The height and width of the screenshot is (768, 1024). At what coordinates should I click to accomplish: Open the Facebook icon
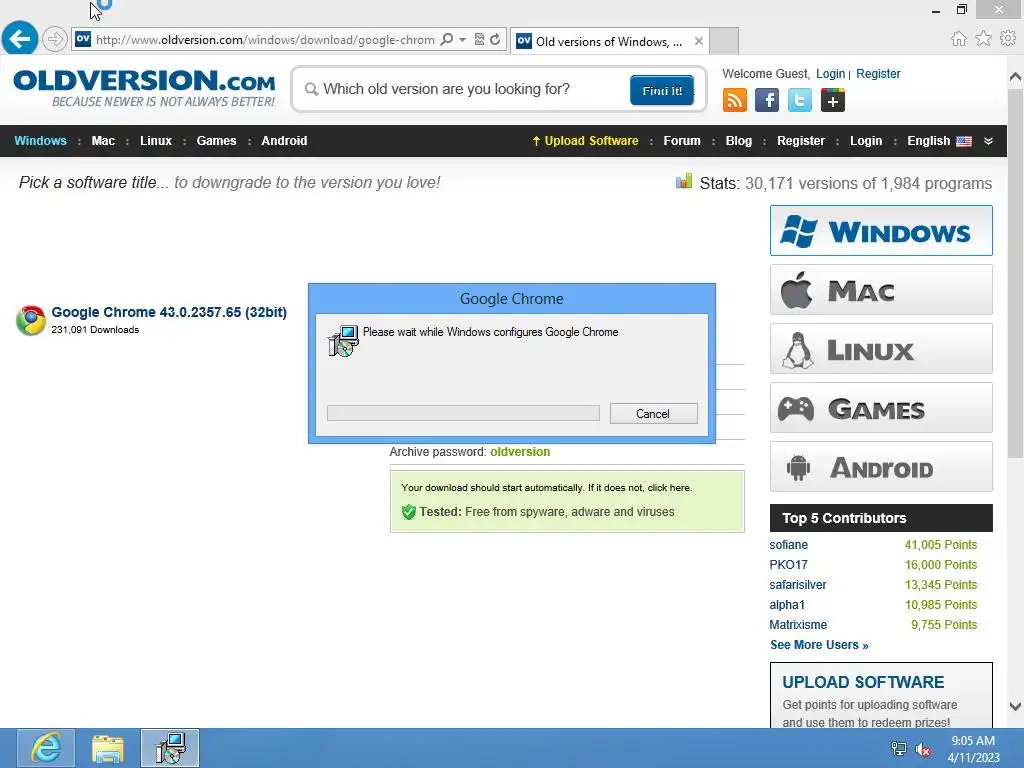tap(767, 101)
